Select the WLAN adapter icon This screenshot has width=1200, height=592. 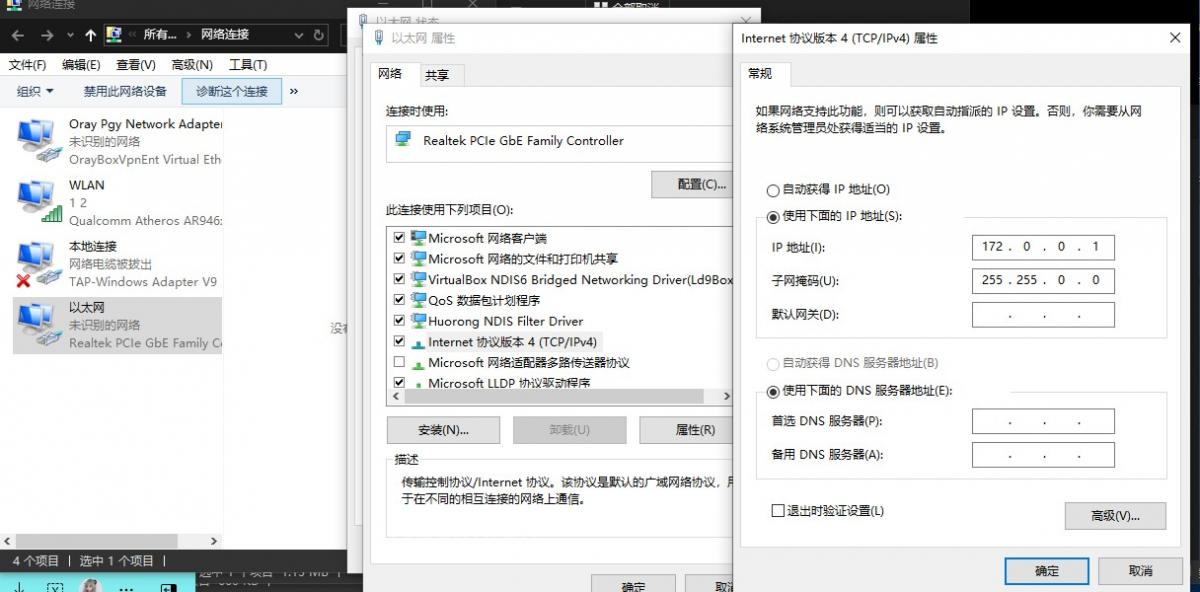pos(37,202)
